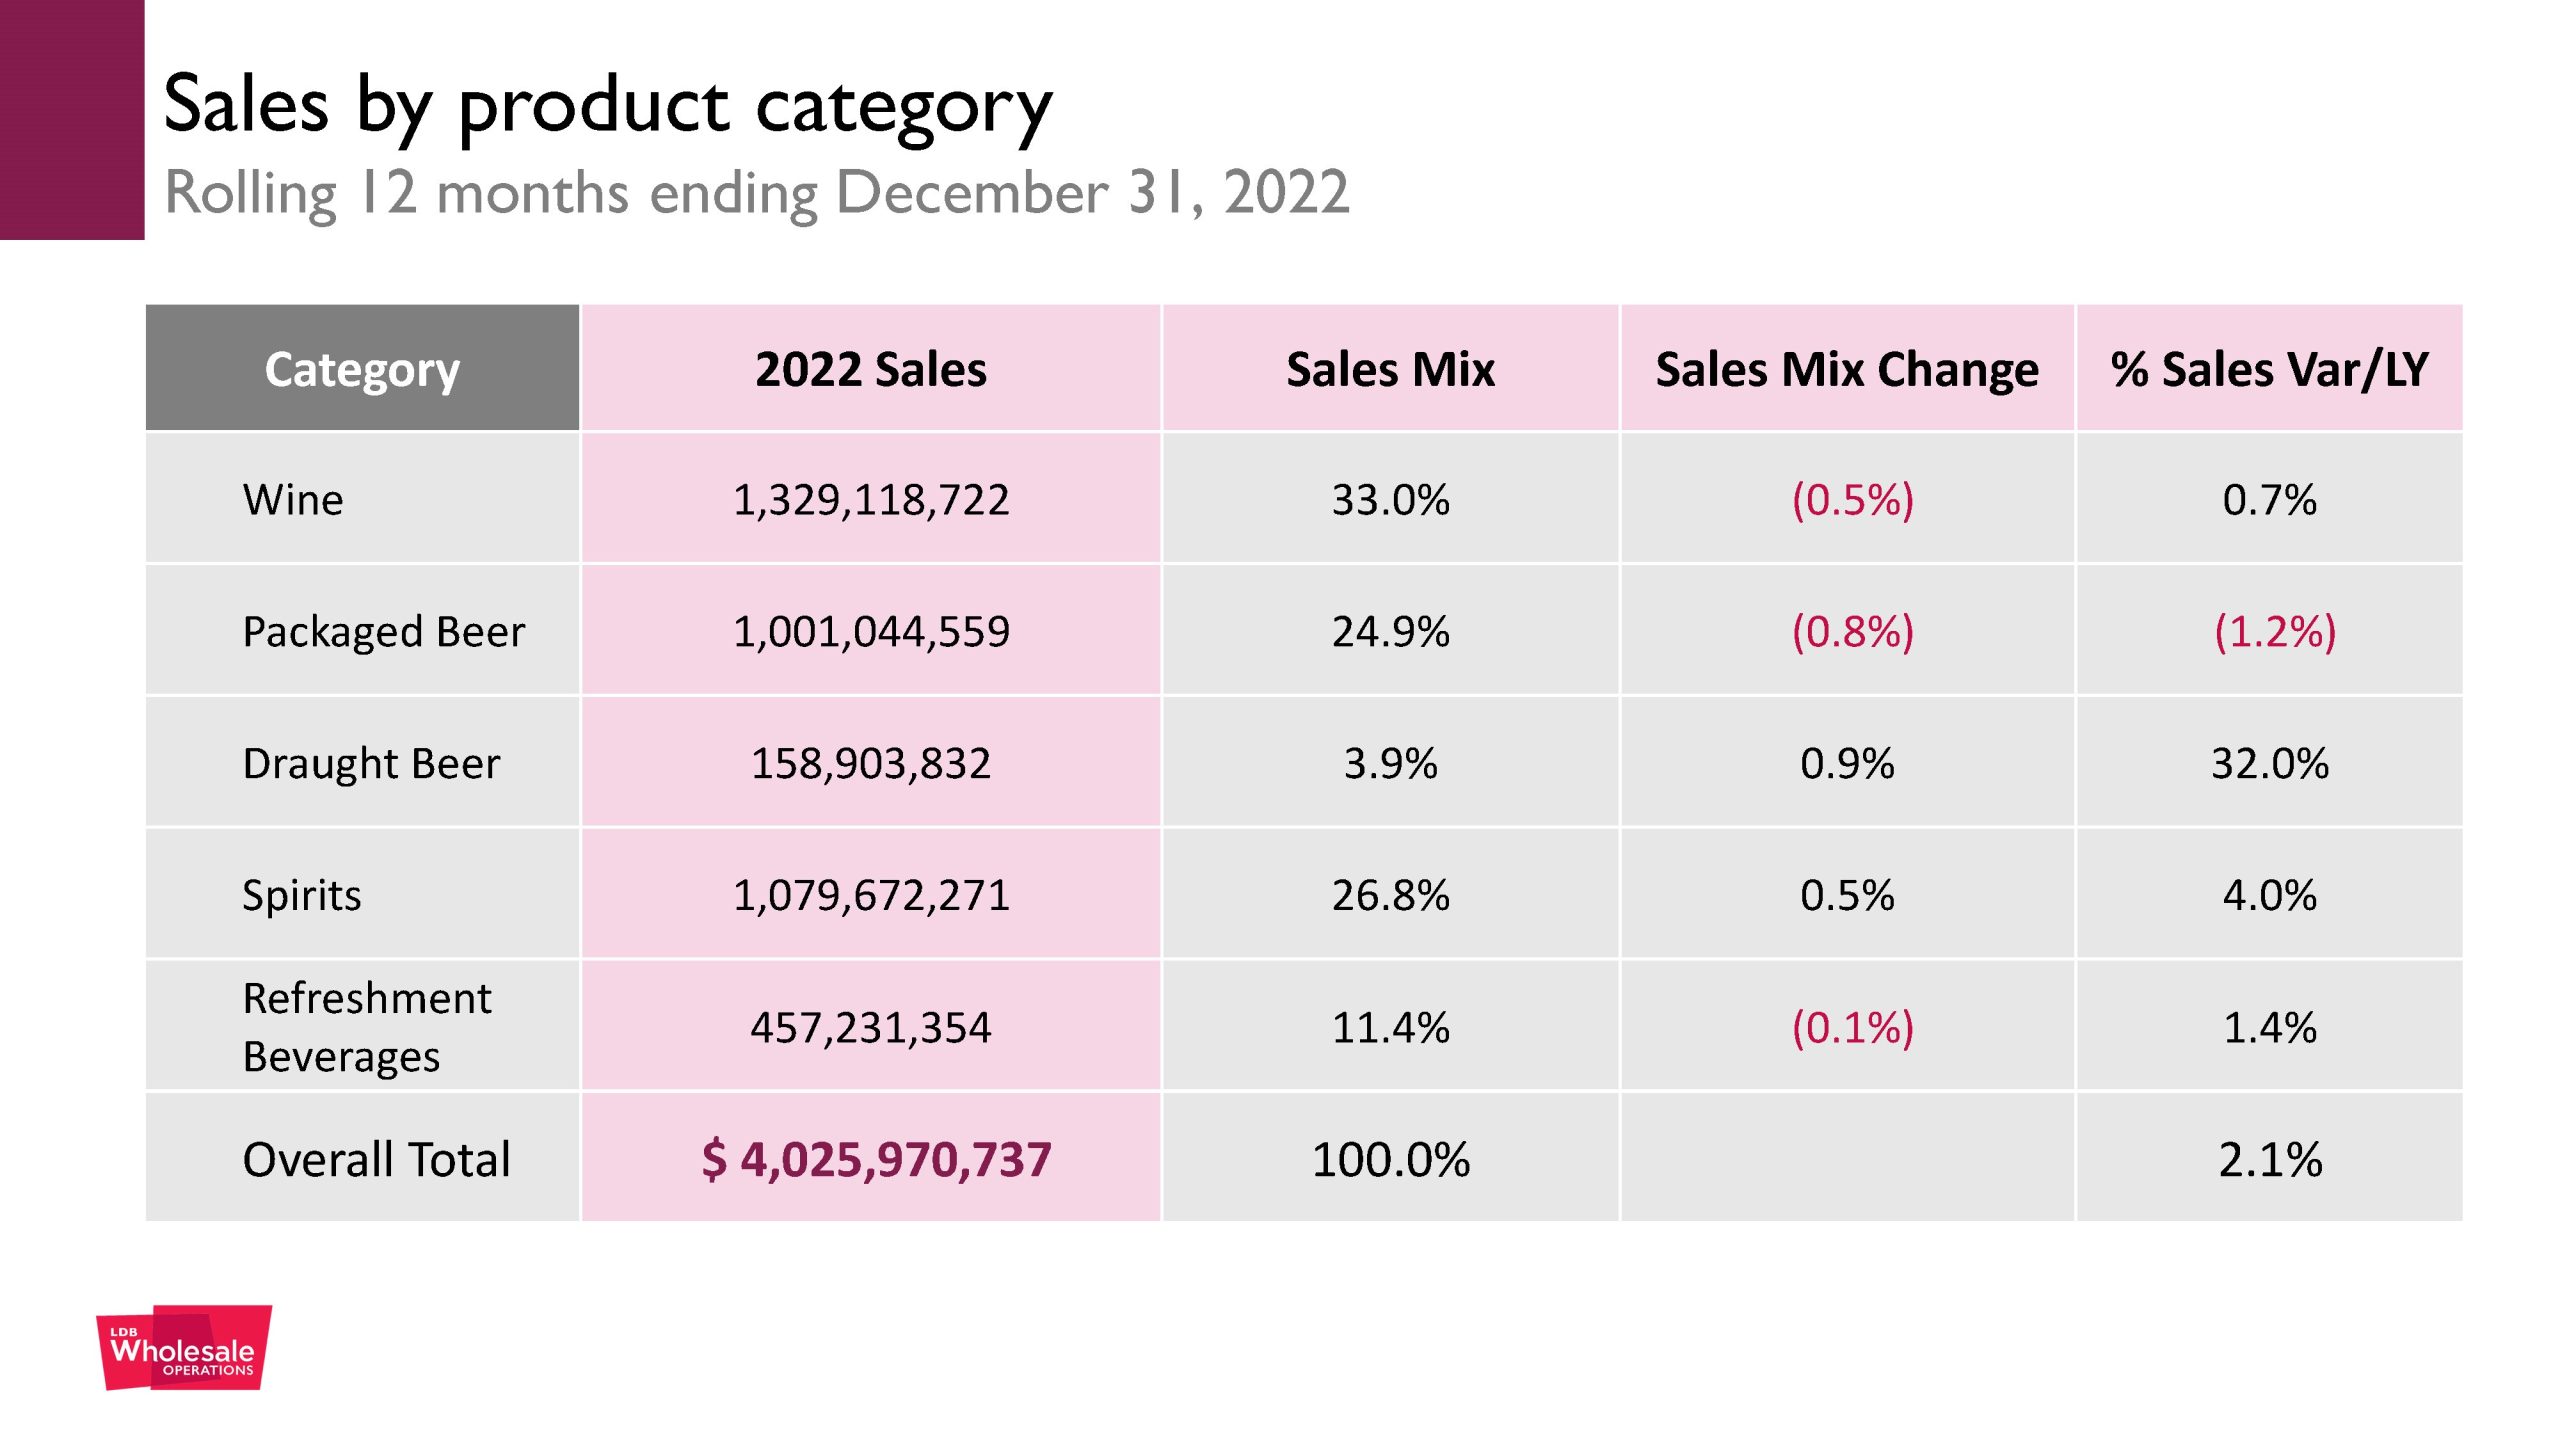Select the 'Refreshment Beverages' category cell
Viewport: 2560px width, 1445px height.
click(367, 1027)
